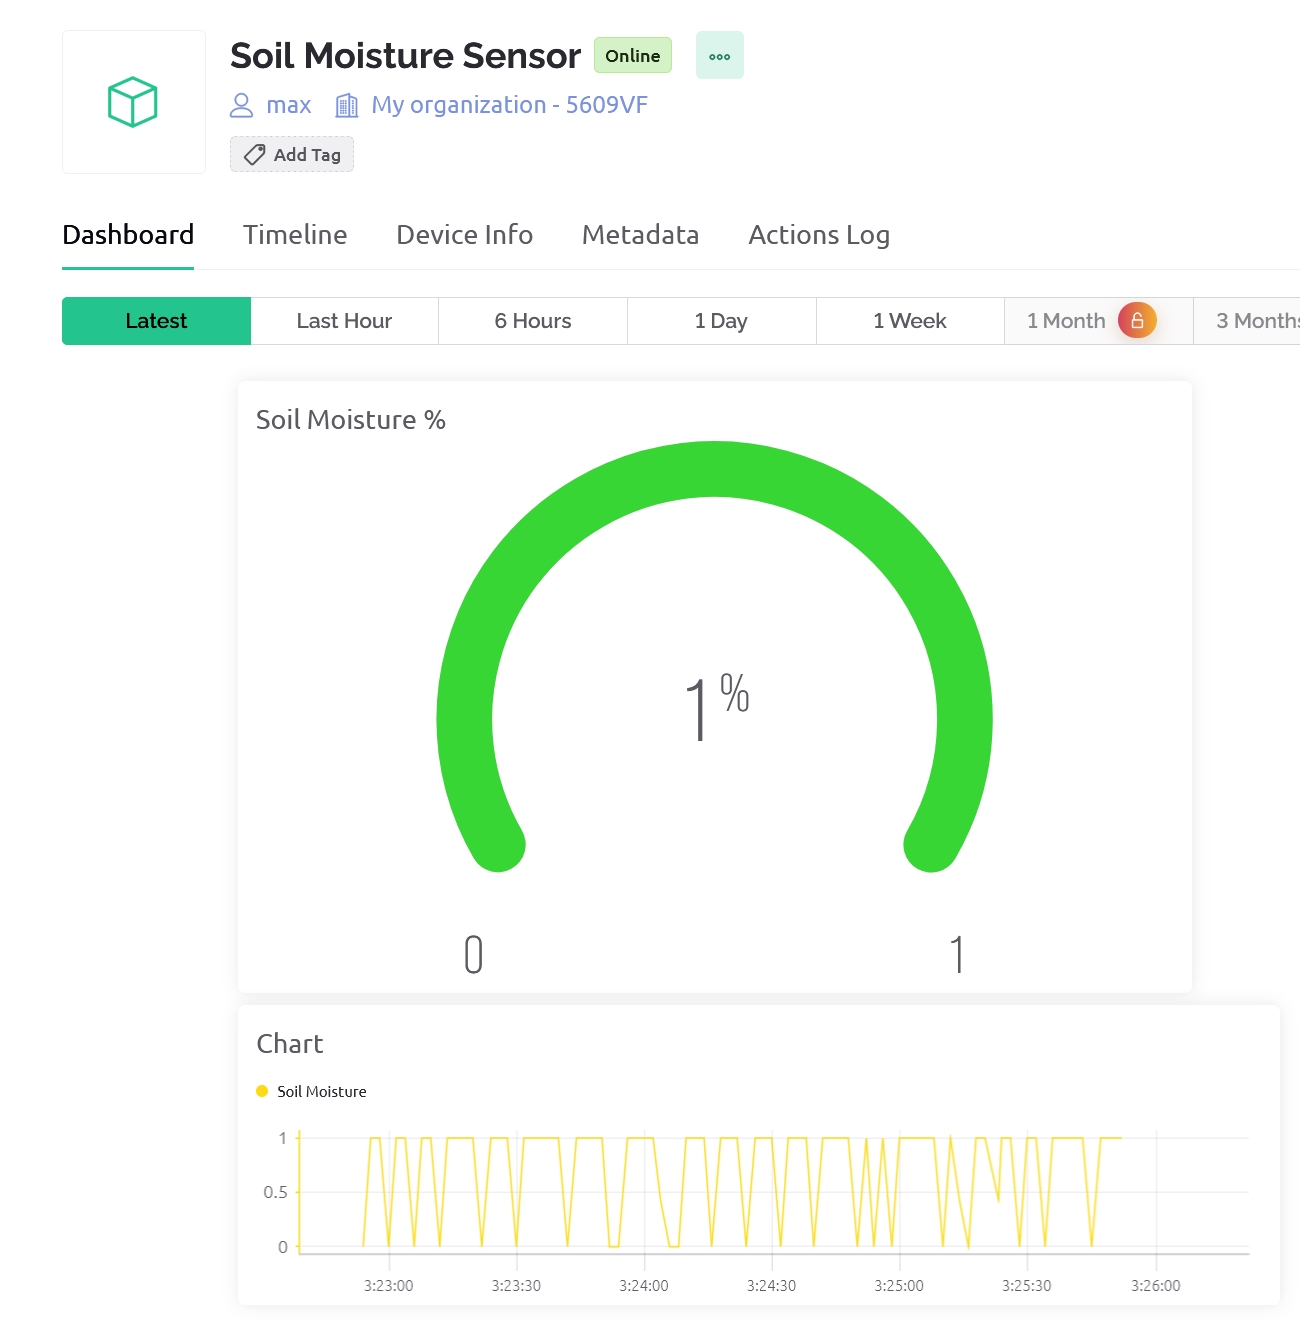Click the Online status badge

632,56
